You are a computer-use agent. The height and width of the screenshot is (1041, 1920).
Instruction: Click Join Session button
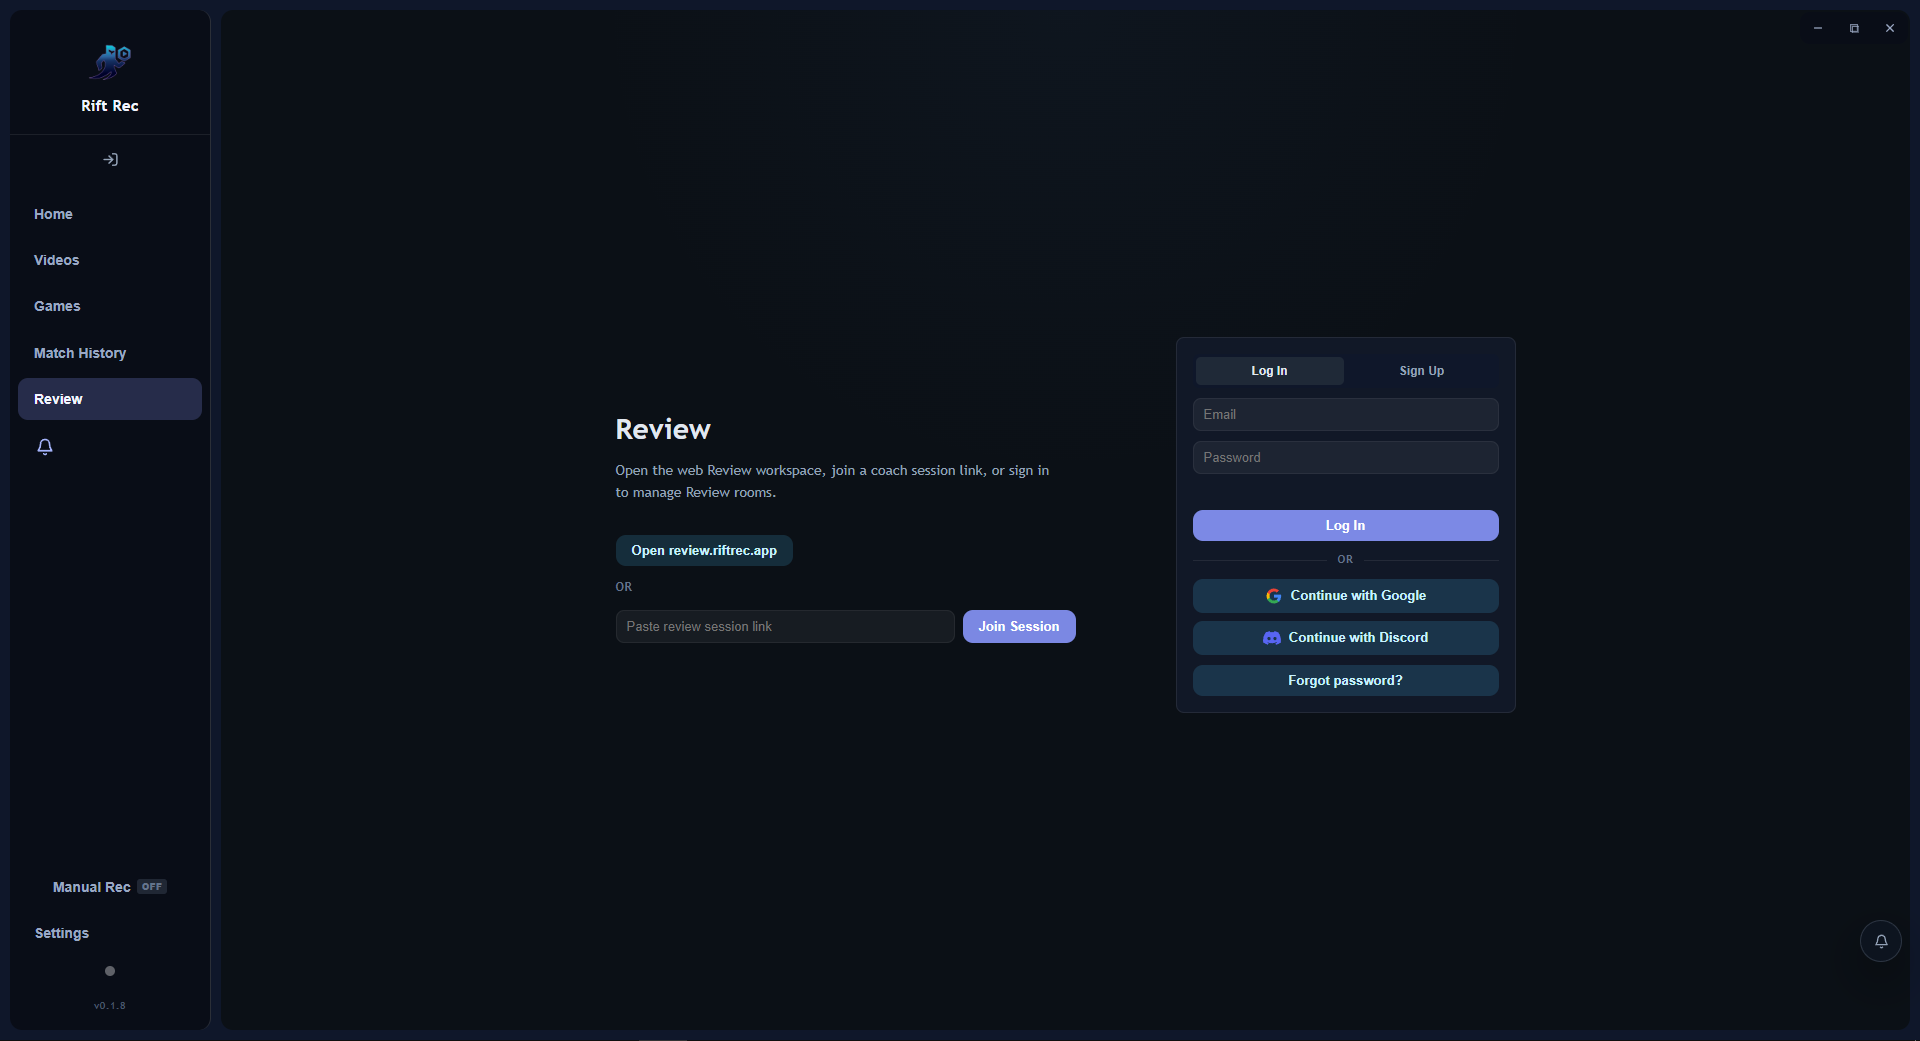[1019, 627]
